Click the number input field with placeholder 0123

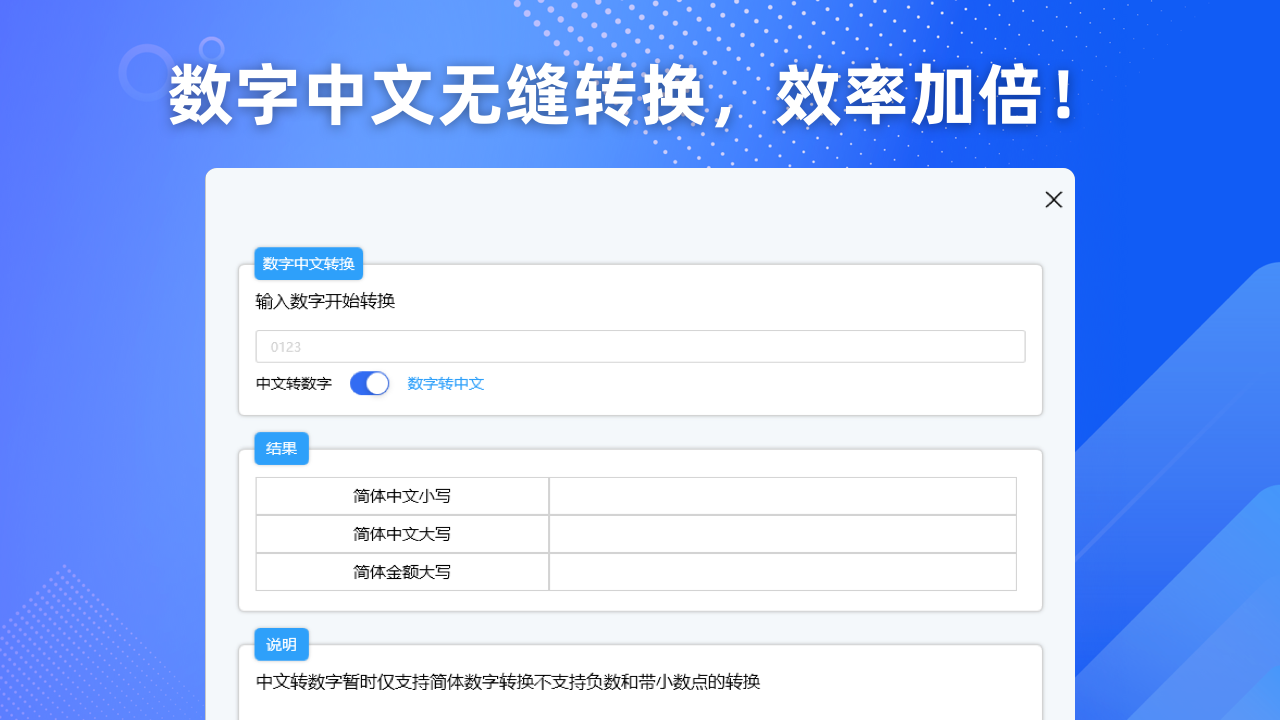[x=639, y=346]
